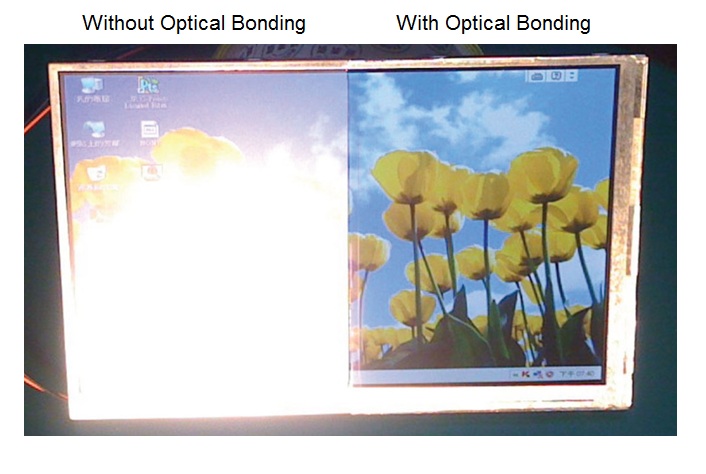706x474 pixels.
Task: Click the taskbar clock showing 07:40
Action: [x=581, y=374]
